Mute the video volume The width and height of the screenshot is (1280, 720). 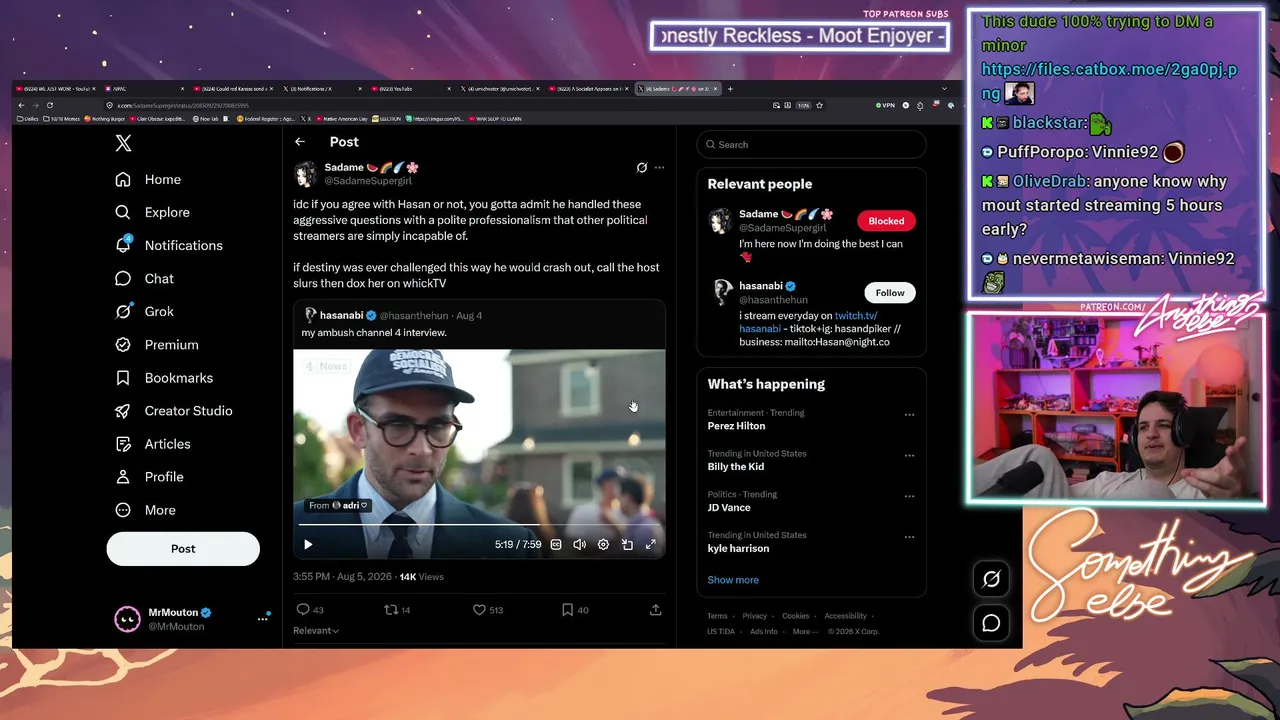(579, 545)
